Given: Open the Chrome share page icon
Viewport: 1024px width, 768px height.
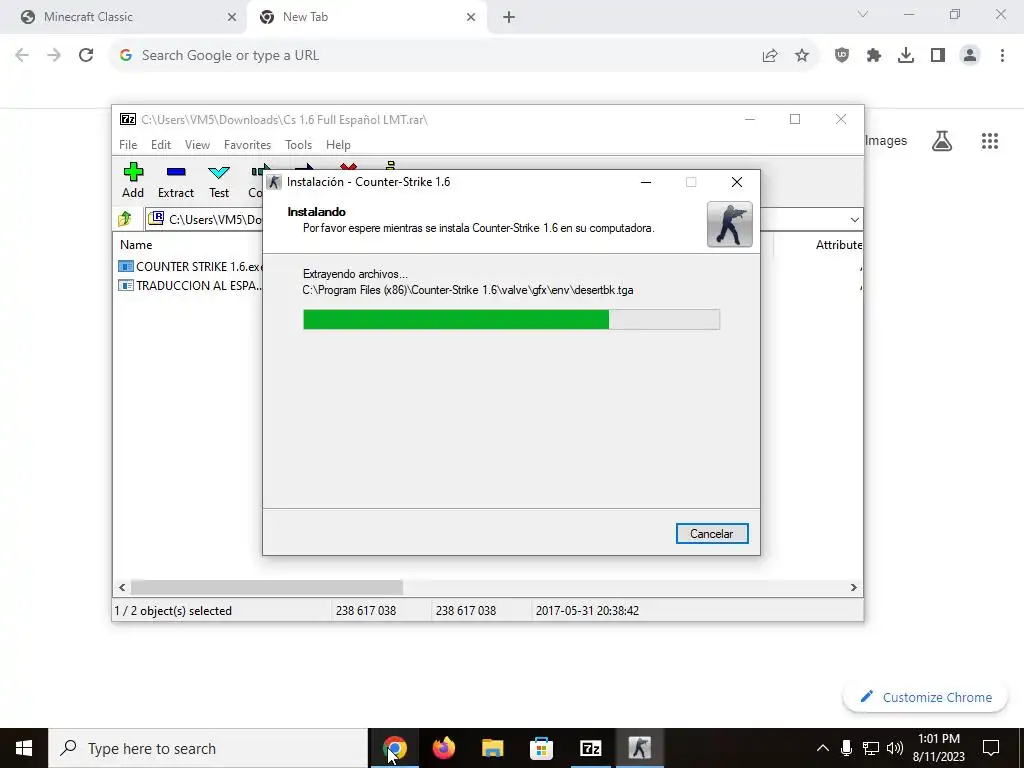Looking at the screenshot, I should tap(770, 56).
